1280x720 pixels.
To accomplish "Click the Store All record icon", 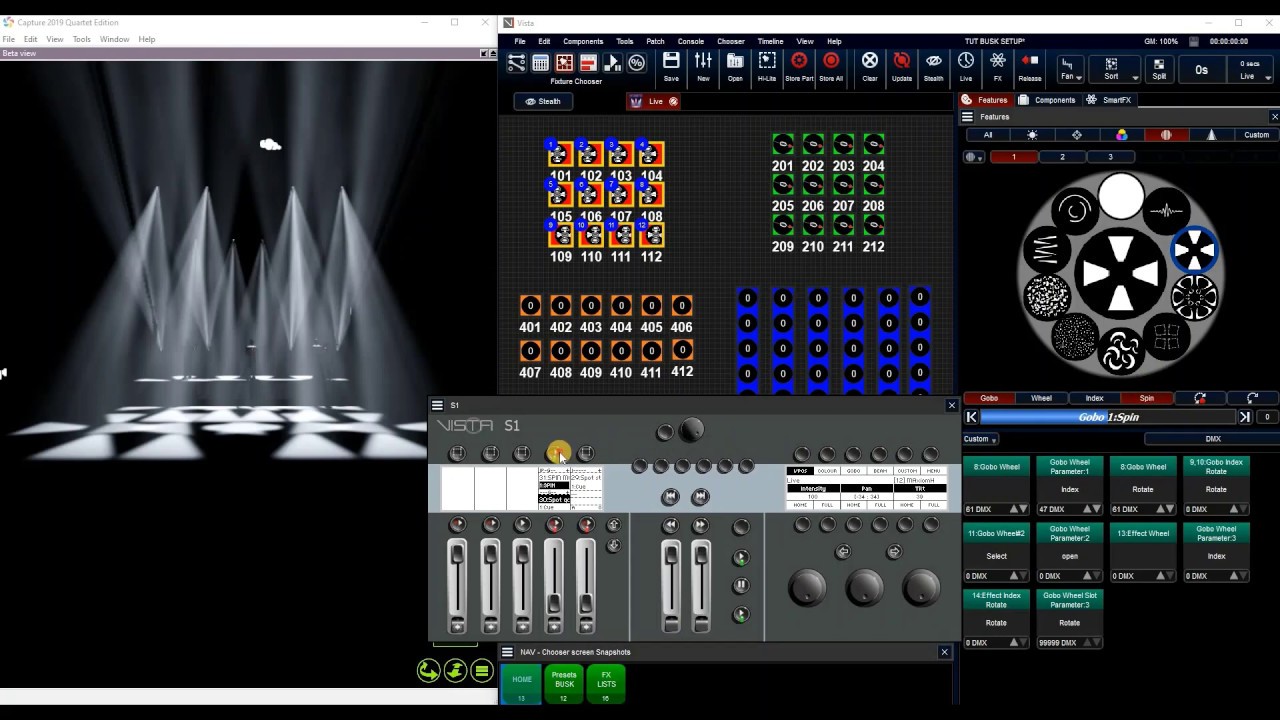I will 831,67.
